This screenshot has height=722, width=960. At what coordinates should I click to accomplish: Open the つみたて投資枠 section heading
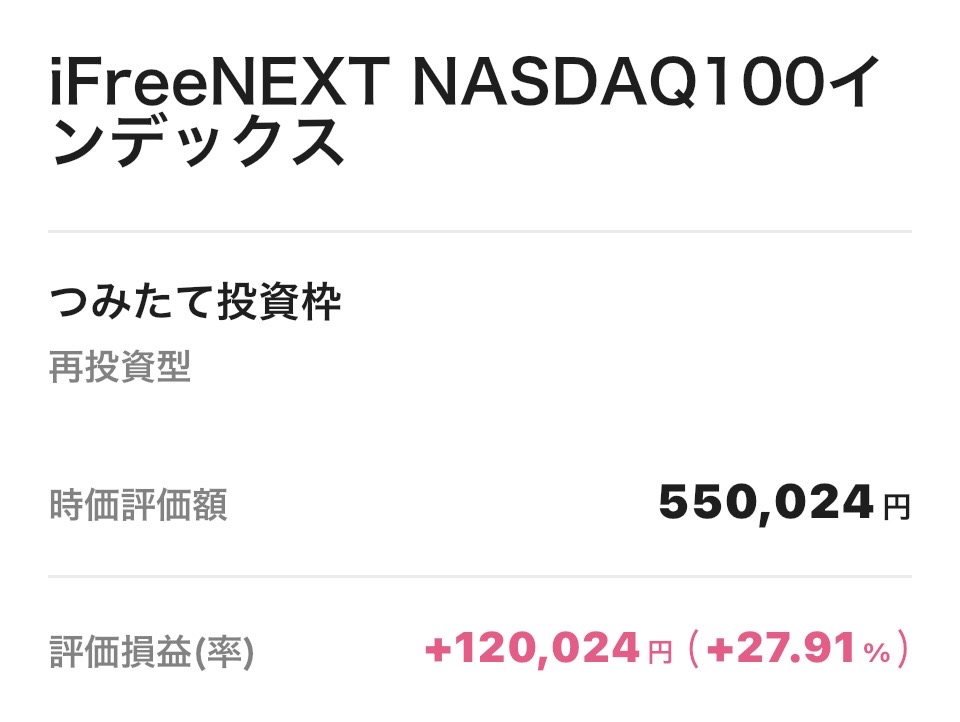coord(195,304)
